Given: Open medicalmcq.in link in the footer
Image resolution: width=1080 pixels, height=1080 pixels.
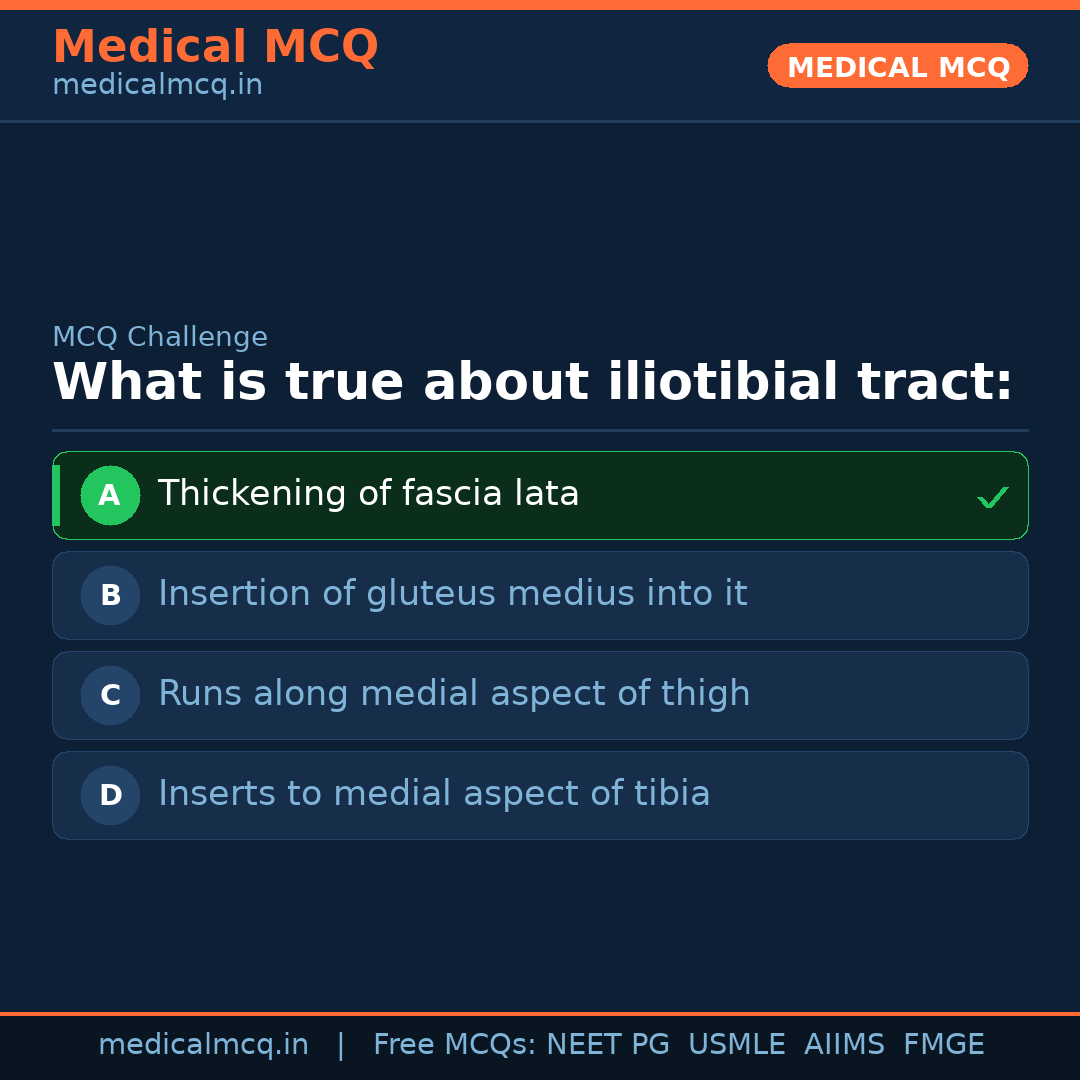Looking at the screenshot, I should (x=203, y=1045).
